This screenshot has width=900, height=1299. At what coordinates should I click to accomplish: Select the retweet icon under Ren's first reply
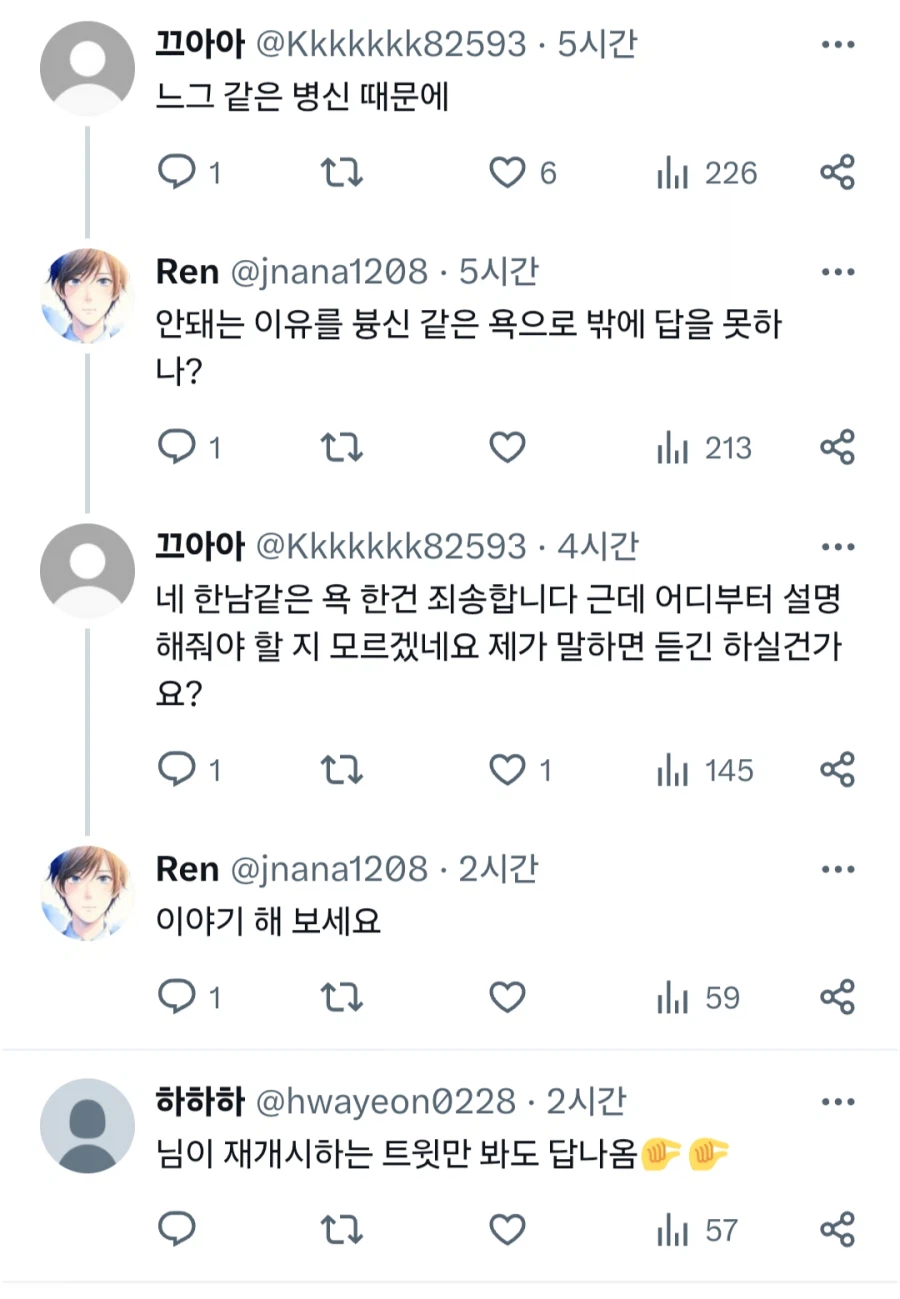point(341,447)
